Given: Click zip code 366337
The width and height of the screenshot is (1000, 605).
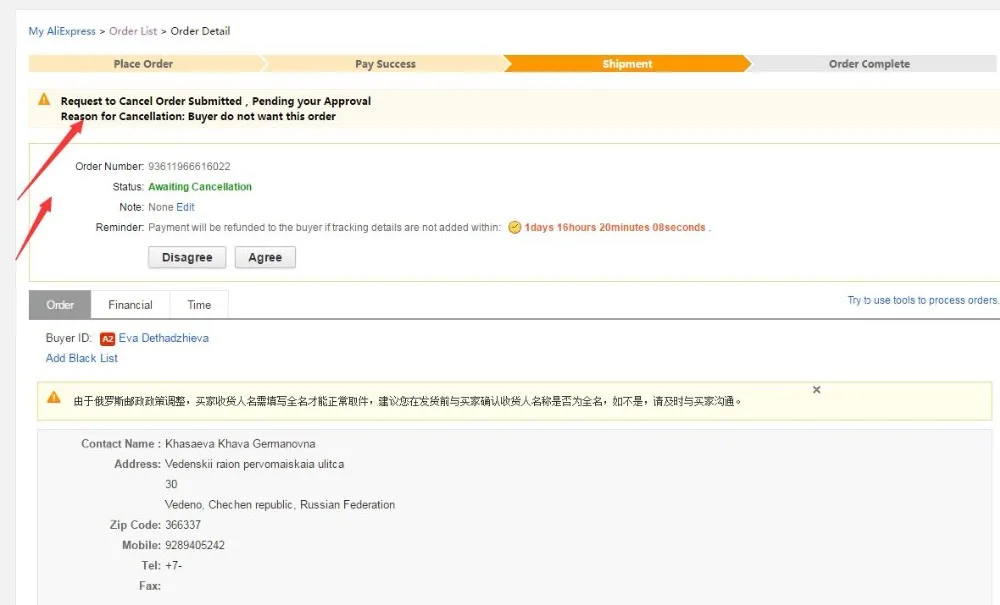Looking at the screenshot, I should point(183,525).
